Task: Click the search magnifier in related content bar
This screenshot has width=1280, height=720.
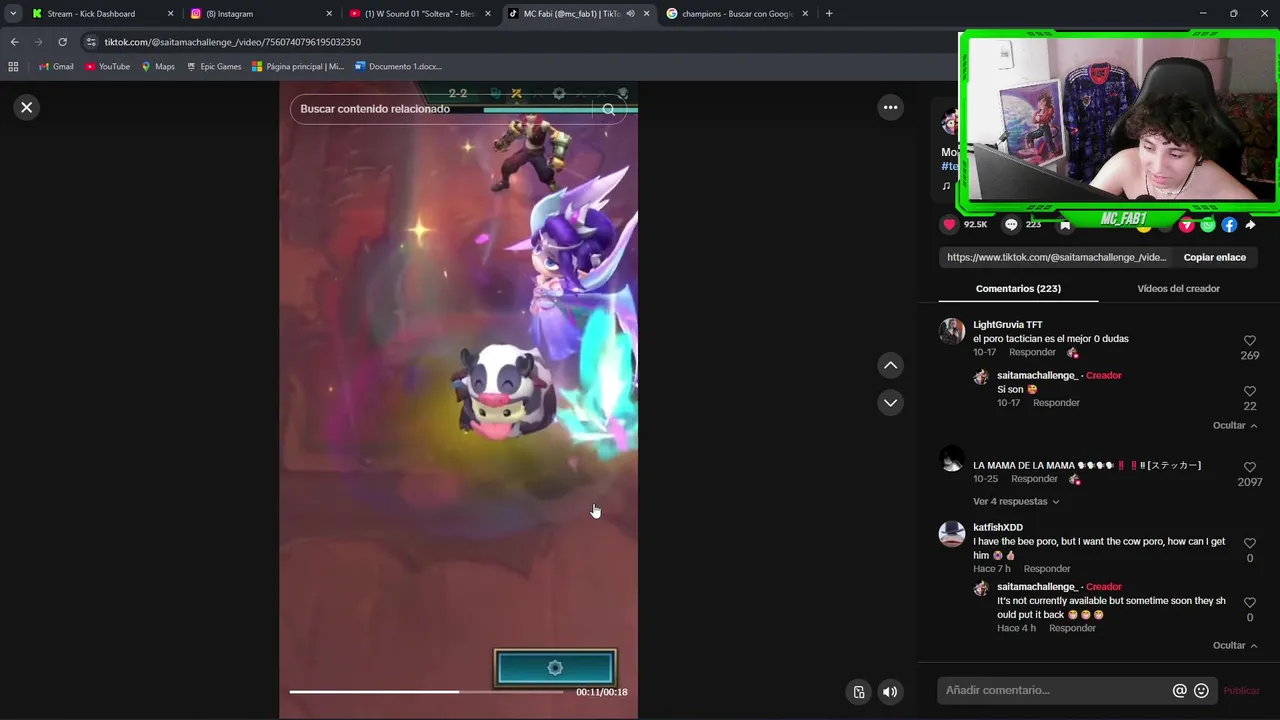Action: [x=608, y=109]
